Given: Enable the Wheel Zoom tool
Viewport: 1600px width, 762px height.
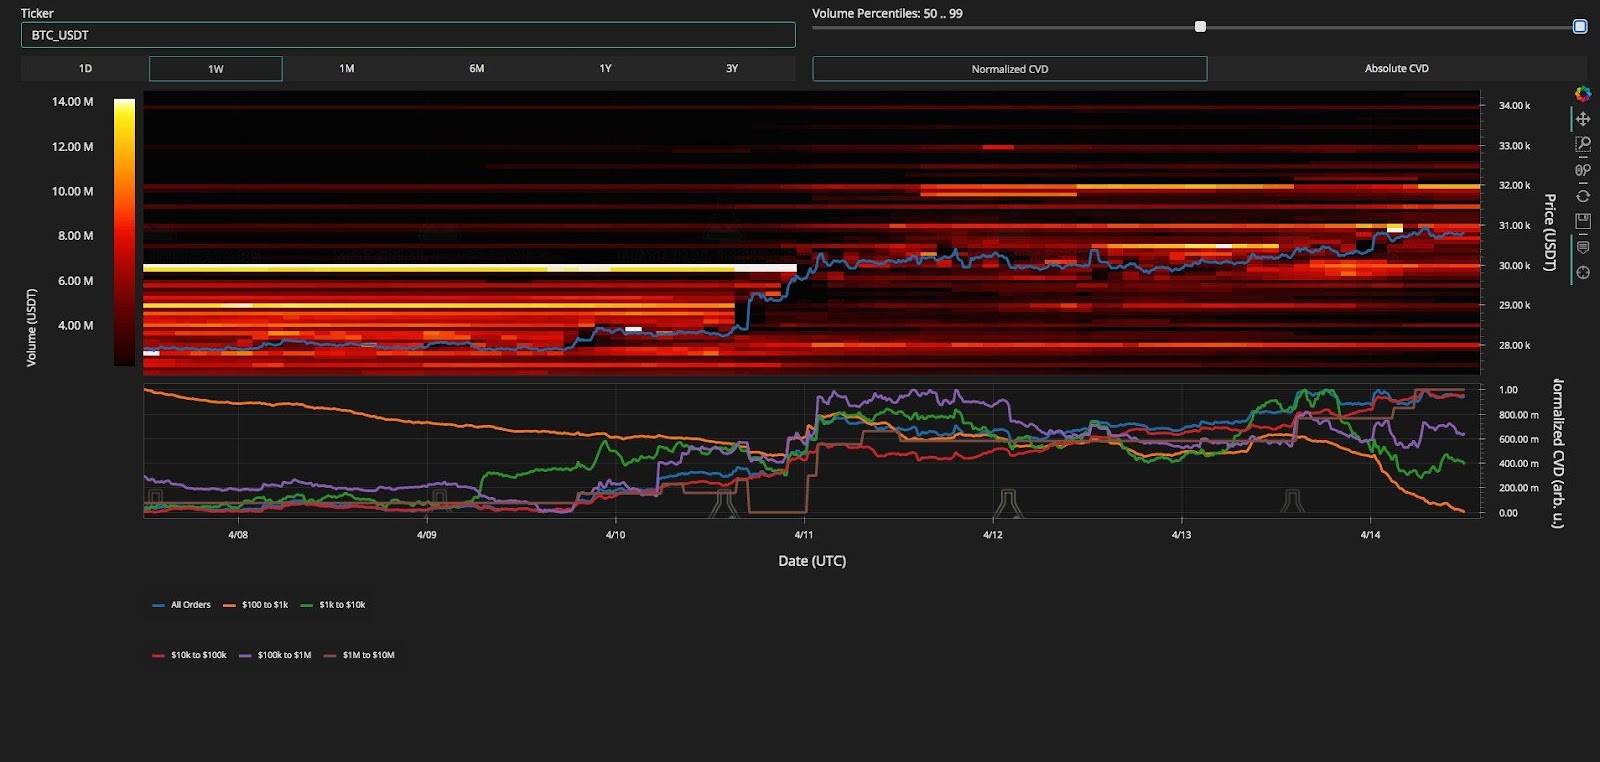Looking at the screenshot, I should point(1583,170).
